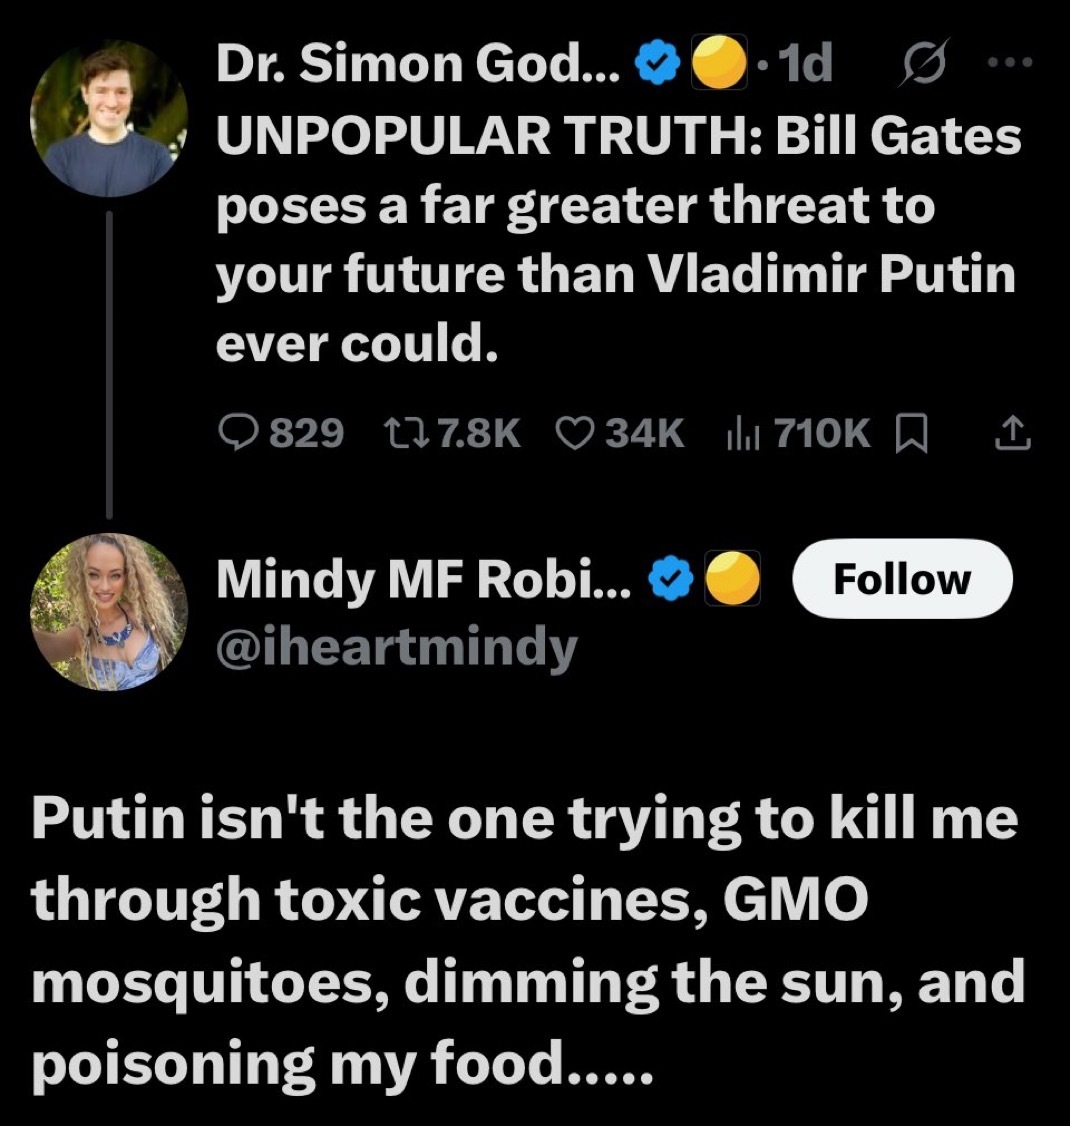Open Mindy MF Robi... display name
The width and height of the screenshot is (1070, 1126).
424,580
